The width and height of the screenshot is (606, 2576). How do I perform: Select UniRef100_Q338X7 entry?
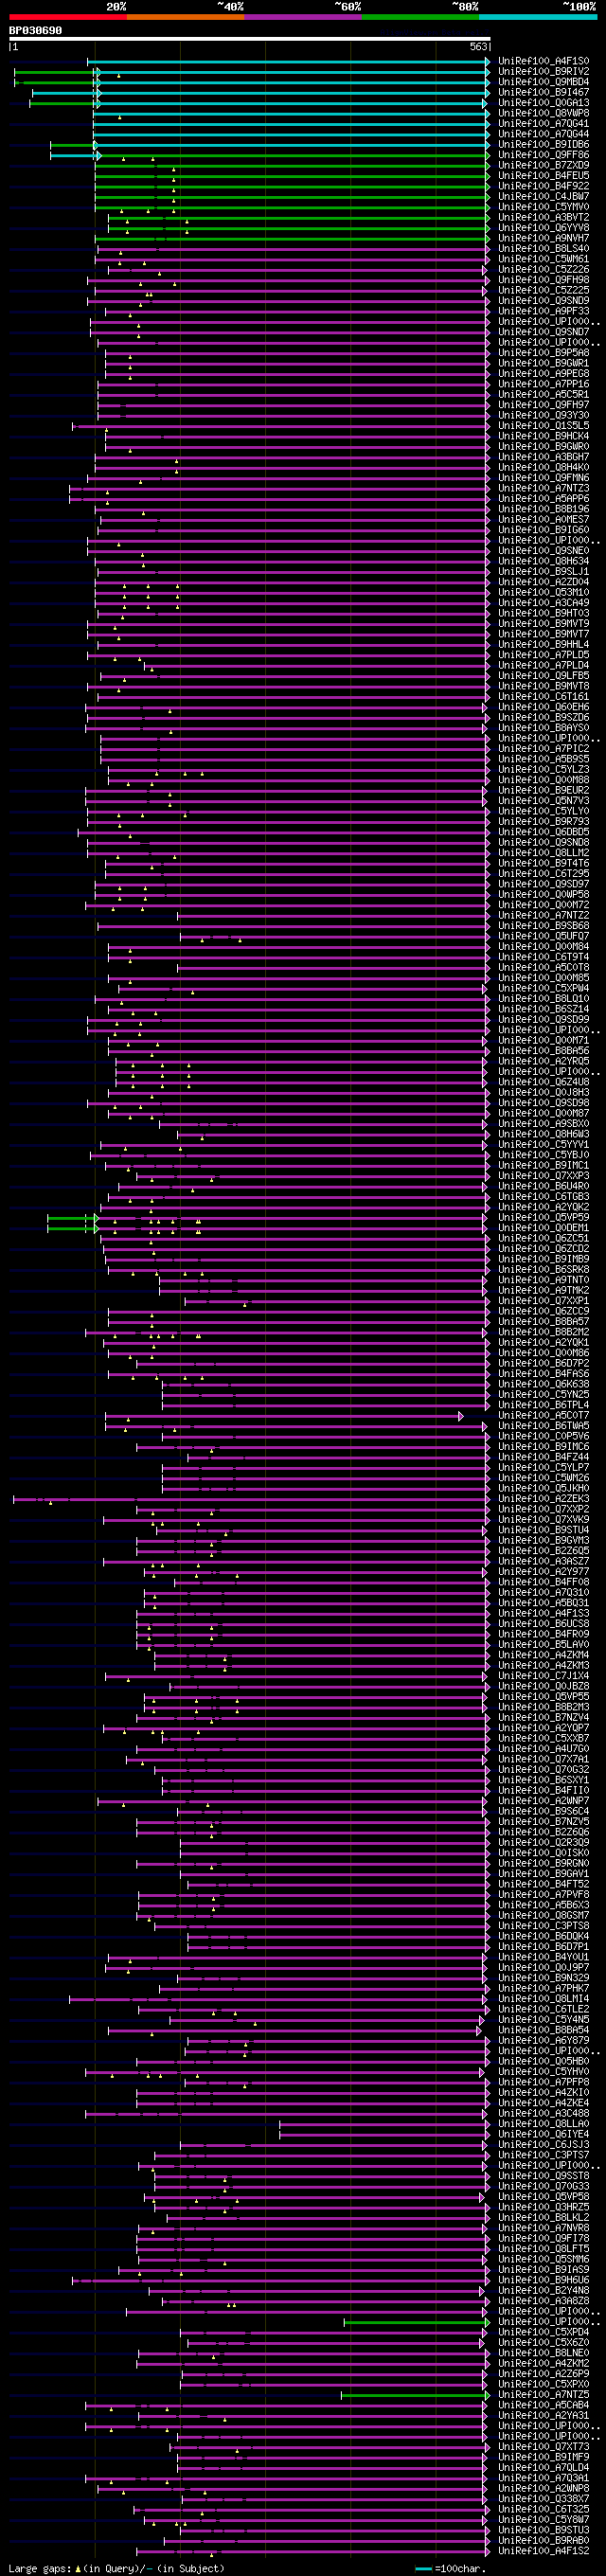(544, 2499)
